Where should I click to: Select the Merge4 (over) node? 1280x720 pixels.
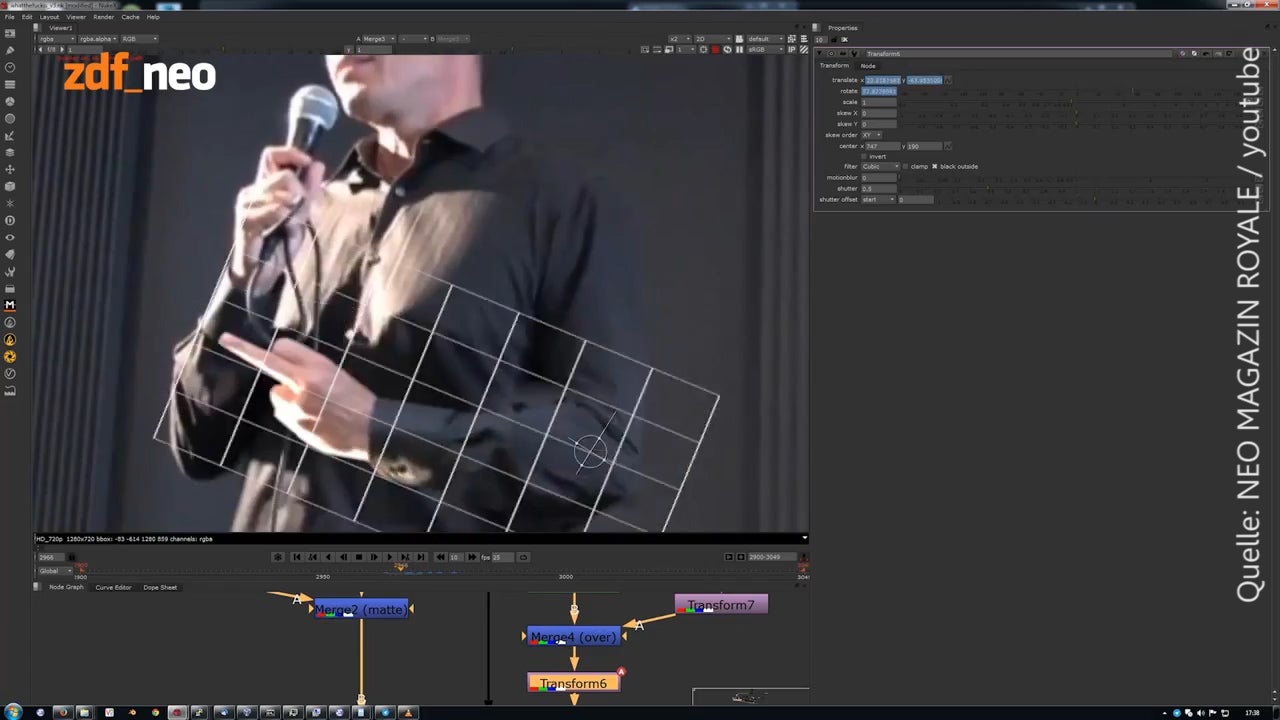(573, 637)
